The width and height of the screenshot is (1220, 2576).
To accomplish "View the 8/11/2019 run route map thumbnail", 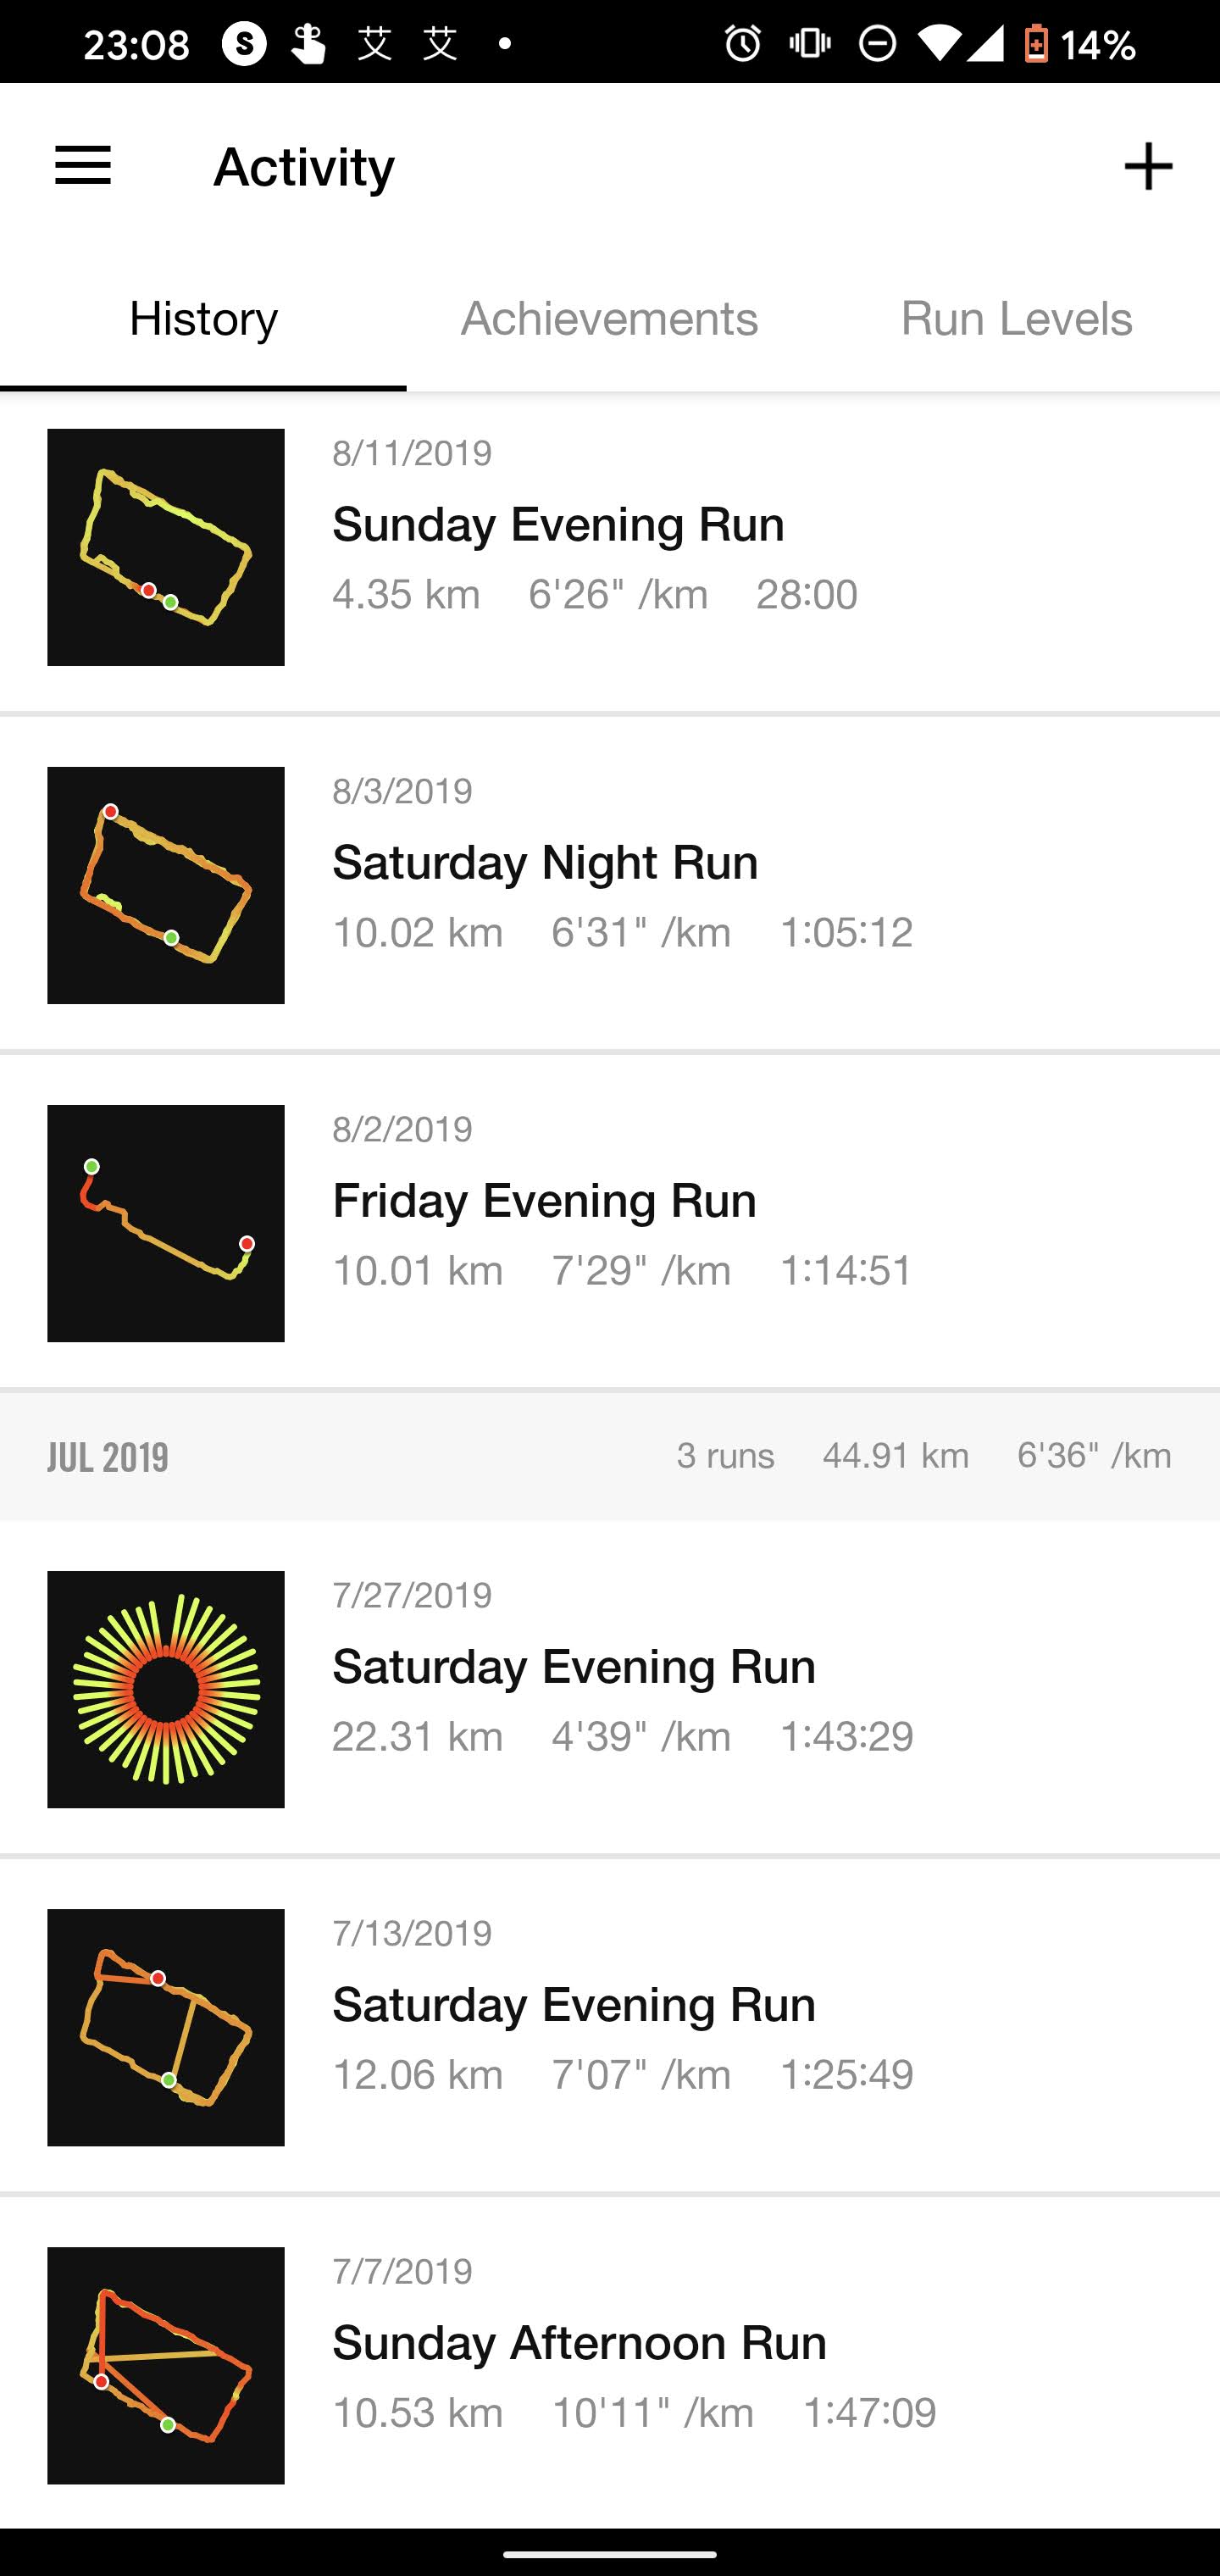I will click(166, 547).
